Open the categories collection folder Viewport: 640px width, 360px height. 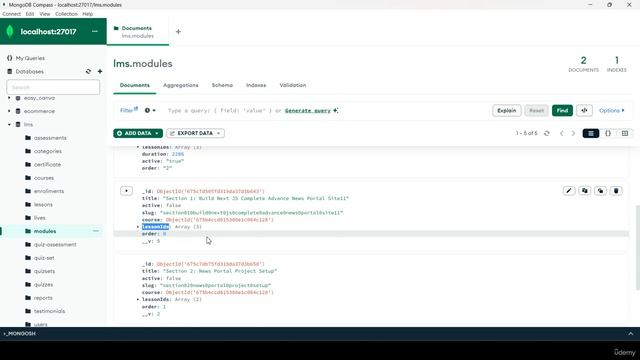coord(48,151)
